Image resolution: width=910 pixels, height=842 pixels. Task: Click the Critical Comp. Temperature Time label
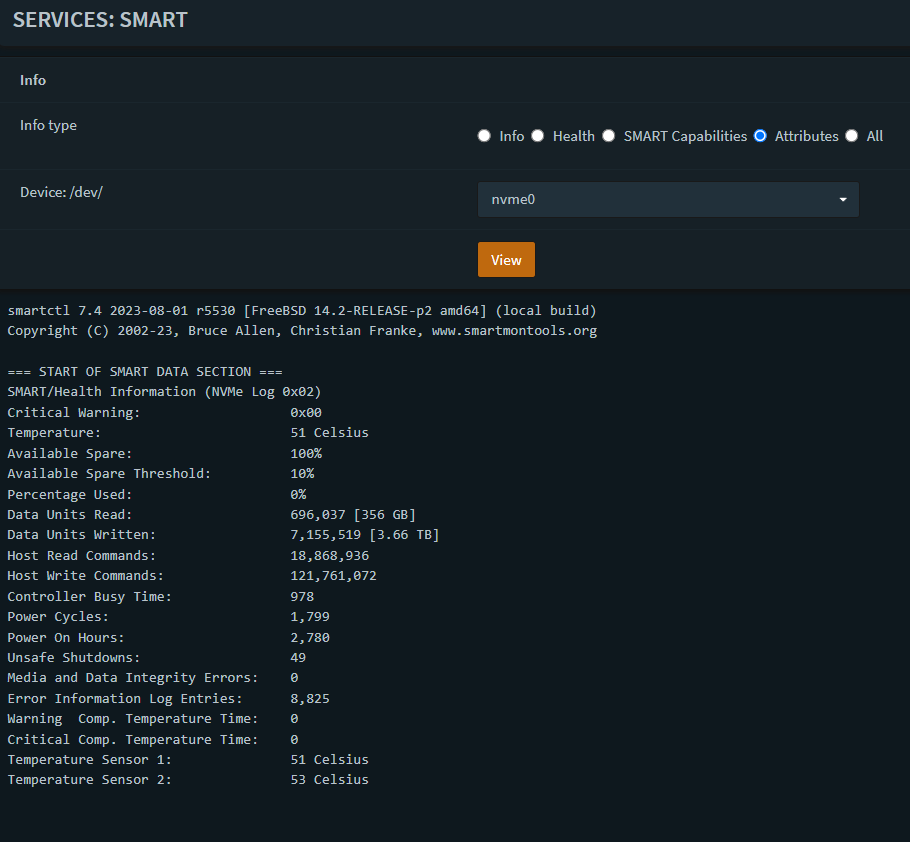[132, 740]
